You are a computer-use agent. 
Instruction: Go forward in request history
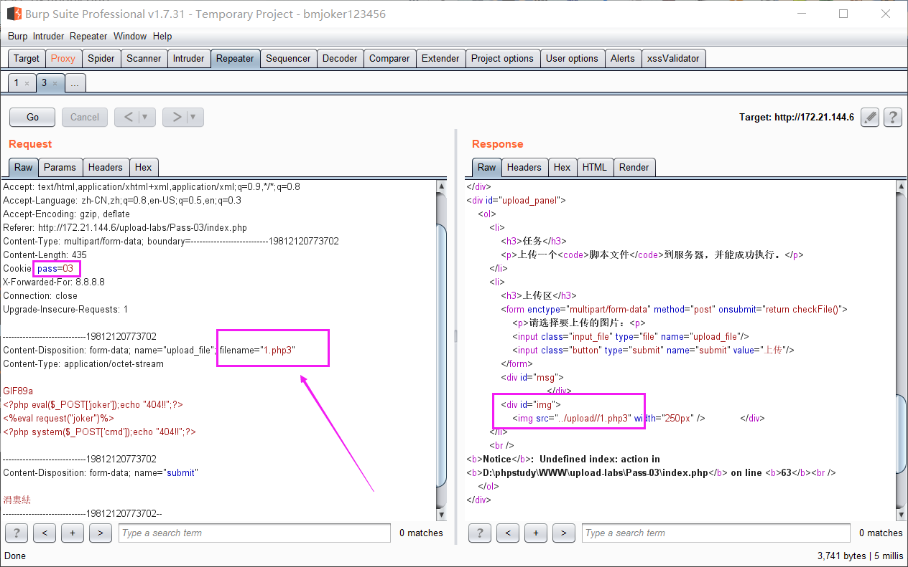coord(176,117)
